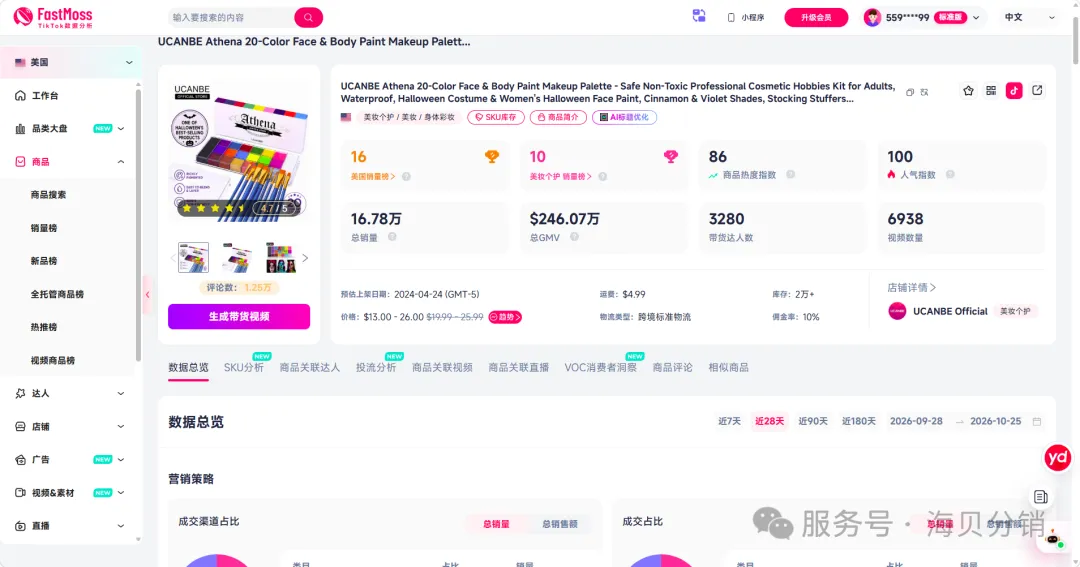Collapse the sidebar with the pink arrow handle
The image size is (1080, 567).
(x=147, y=295)
